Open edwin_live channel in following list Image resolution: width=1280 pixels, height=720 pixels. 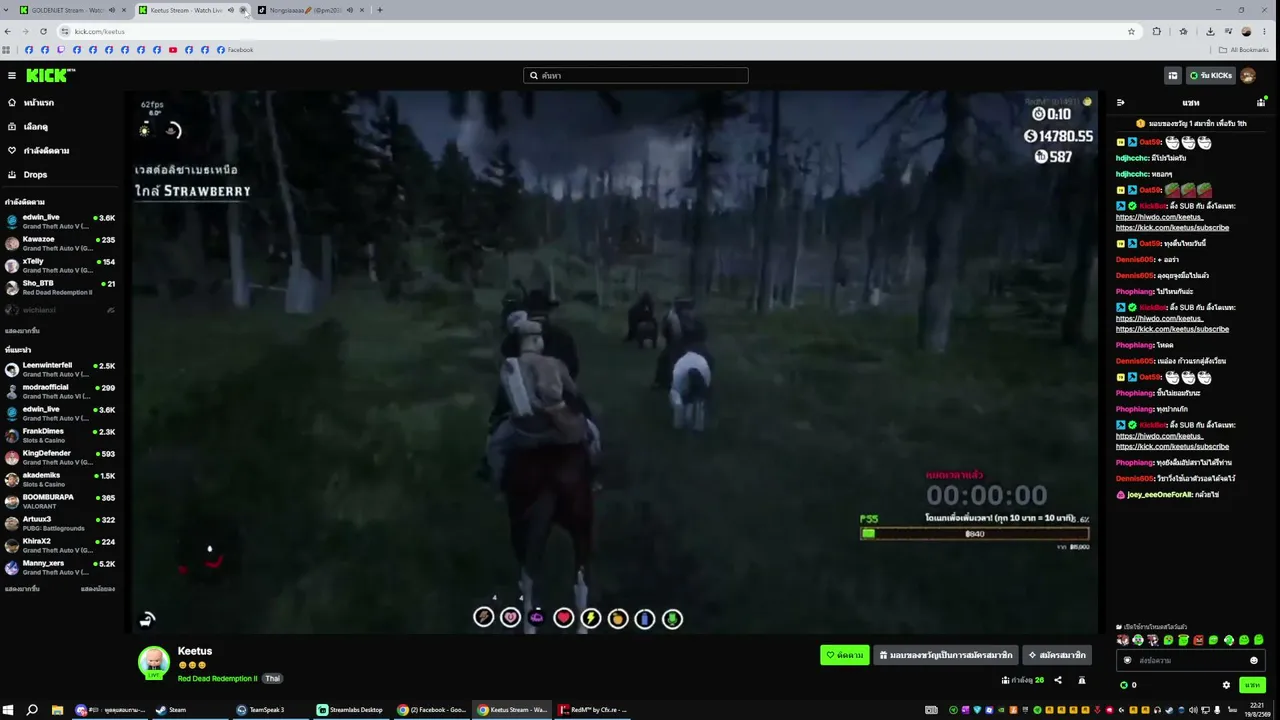click(60, 221)
